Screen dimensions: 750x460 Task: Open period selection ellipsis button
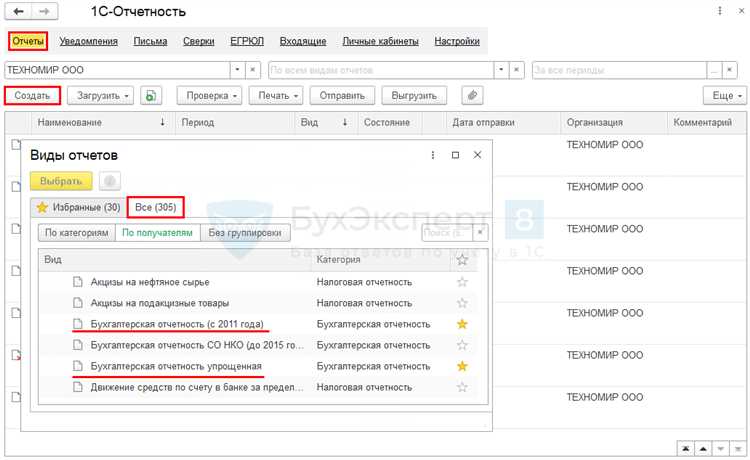(714, 70)
